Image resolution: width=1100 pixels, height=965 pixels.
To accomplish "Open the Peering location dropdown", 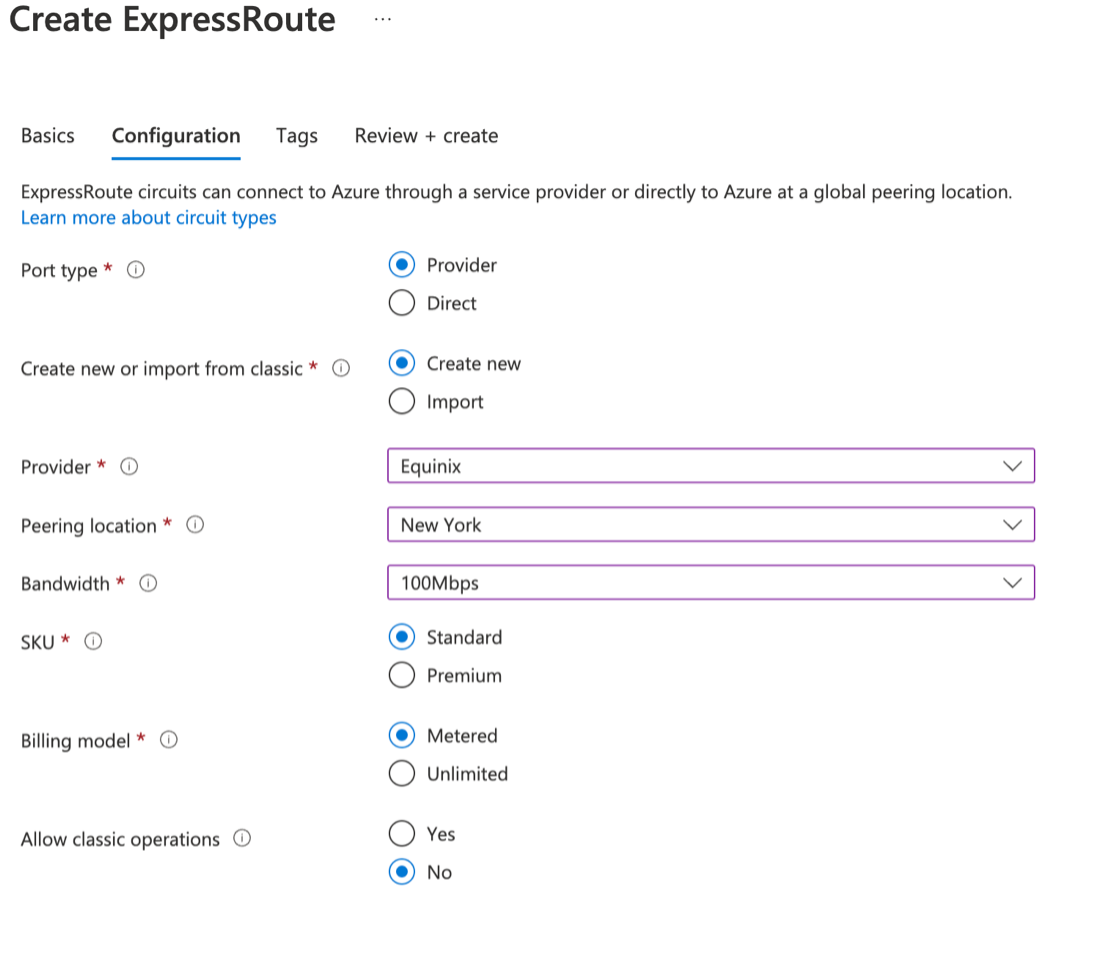I will 710,525.
